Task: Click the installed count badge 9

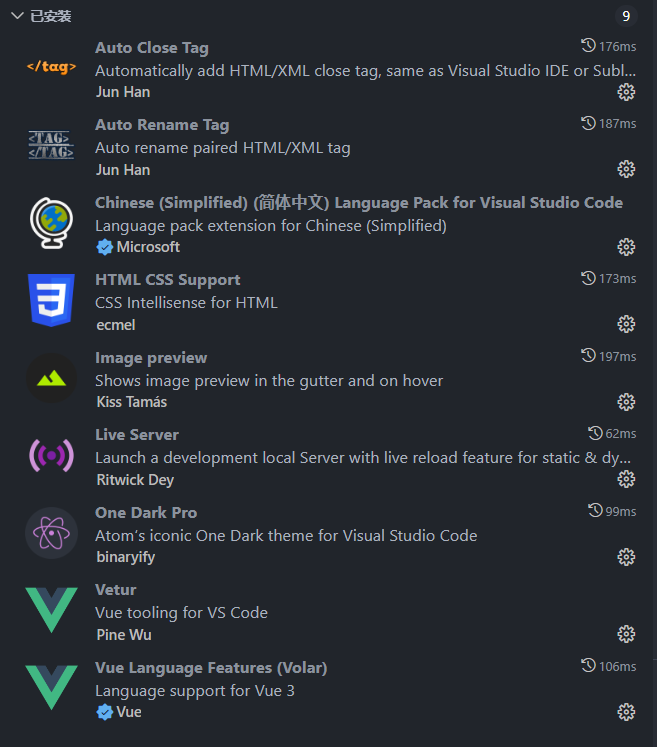Action: (626, 16)
